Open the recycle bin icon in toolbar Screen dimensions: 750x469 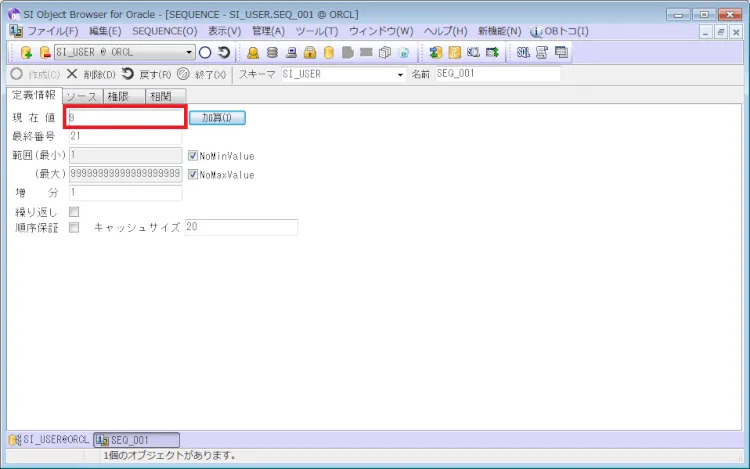[x=404, y=52]
